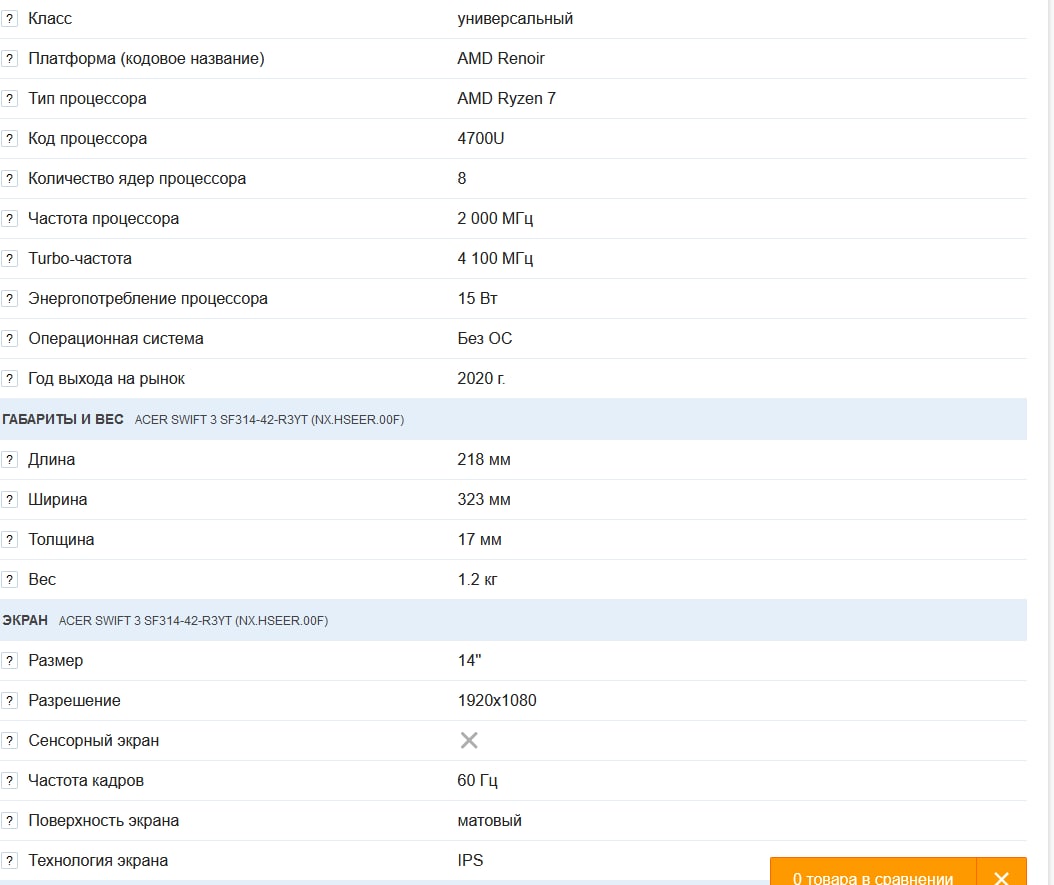The width and height of the screenshot is (1054, 885).
Task: Open help icon for Ширина row
Action: pyautogui.click(x=9, y=499)
